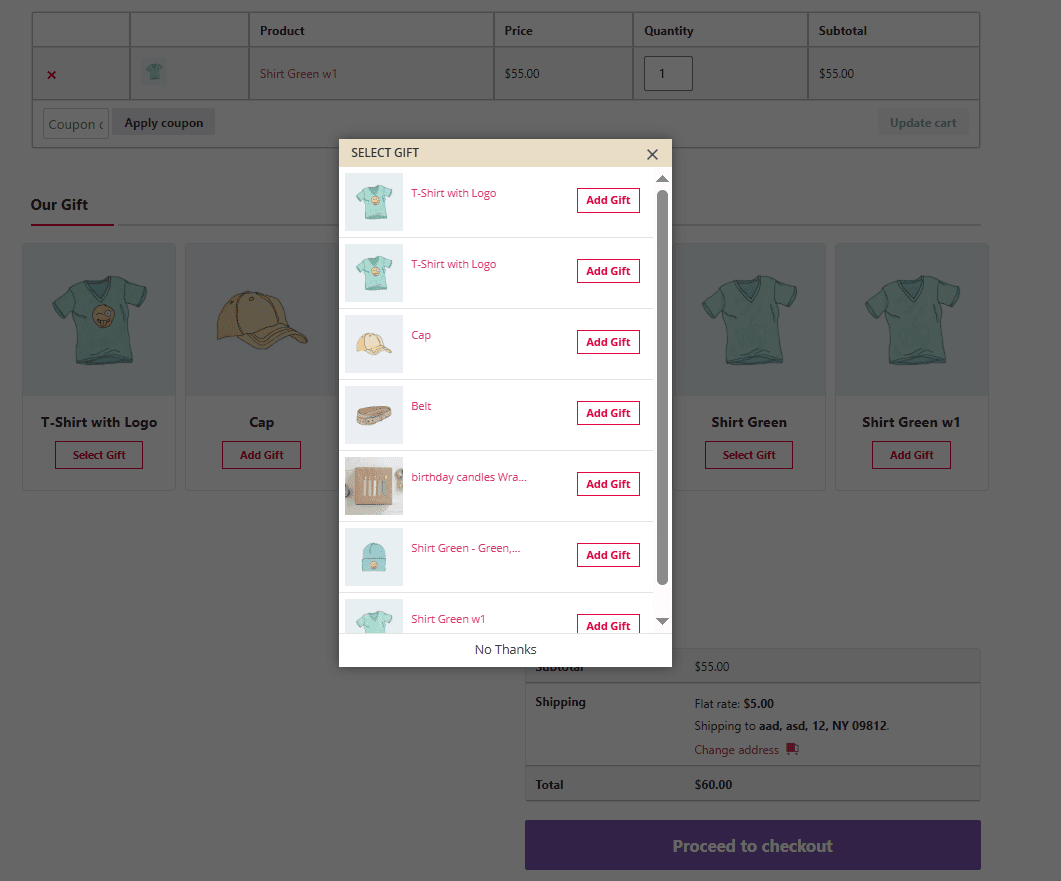
Task: Click inside the coupon code field
Action: [75, 123]
